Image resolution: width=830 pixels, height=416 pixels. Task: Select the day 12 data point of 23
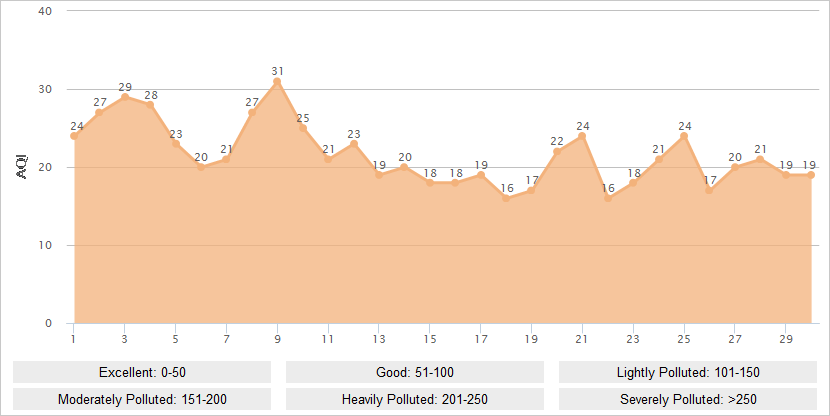[354, 144]
